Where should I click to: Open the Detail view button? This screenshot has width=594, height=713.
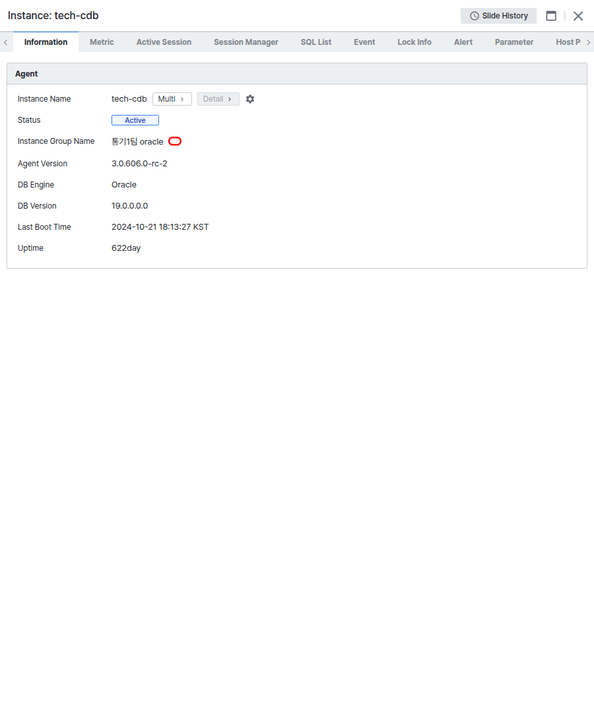pyautogui.click(x=218, y=99)
